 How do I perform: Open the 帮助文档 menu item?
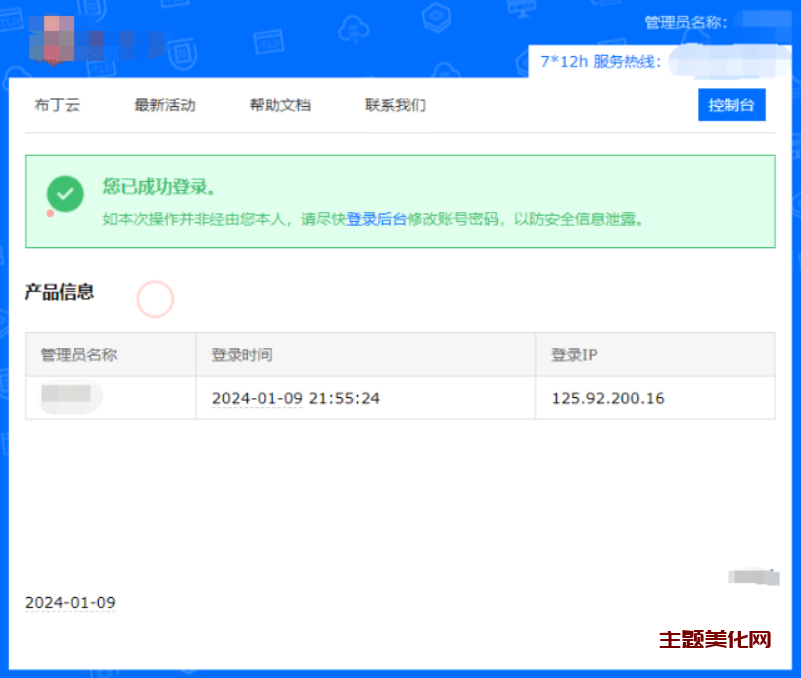click(x=280, y=105)
